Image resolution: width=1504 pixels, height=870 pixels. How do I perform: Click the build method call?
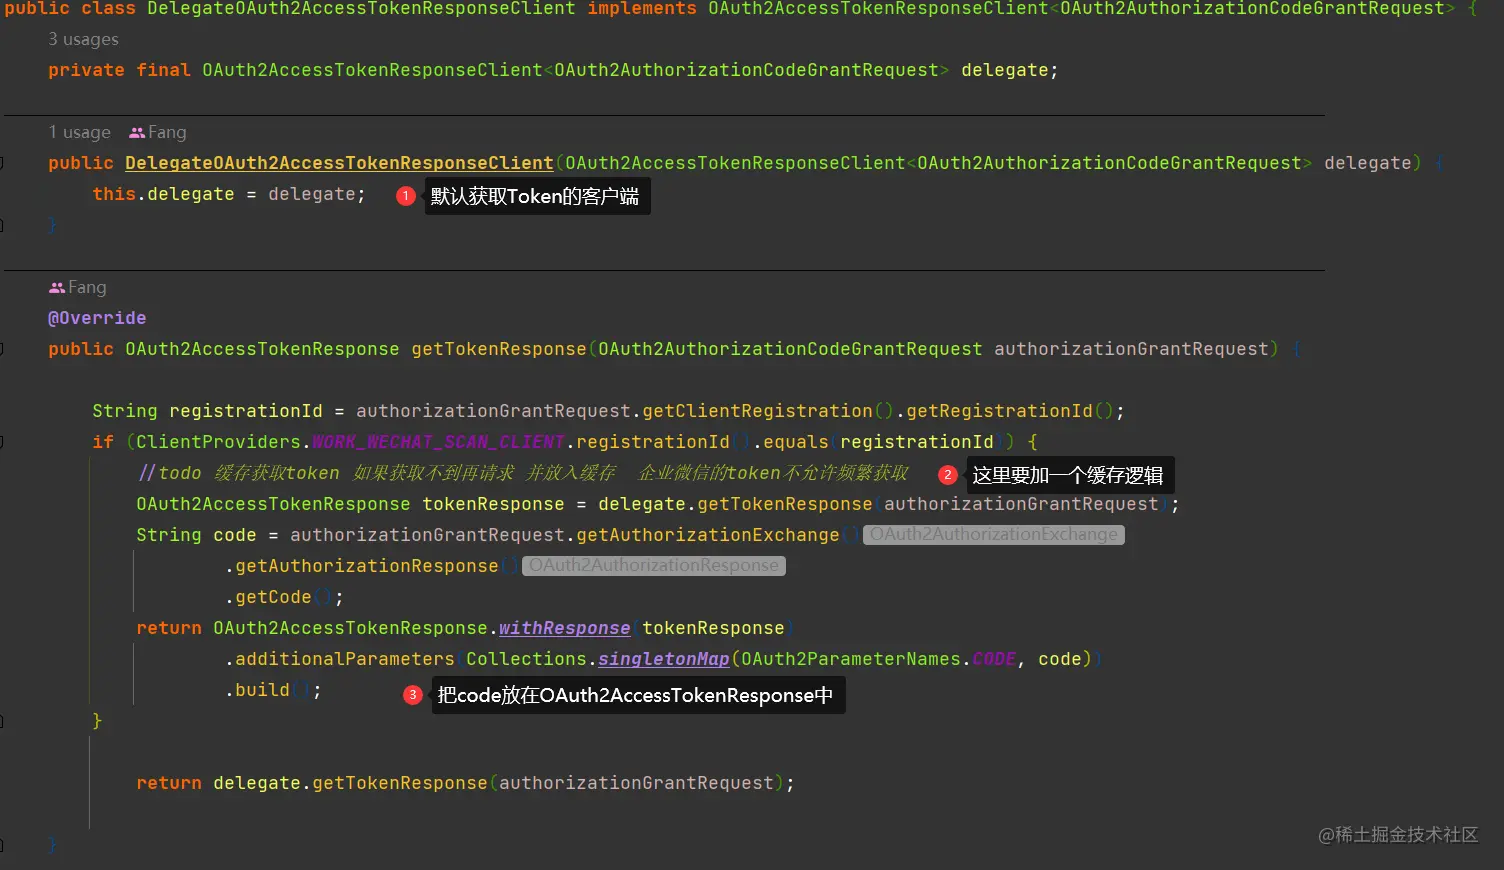point(262,690)
